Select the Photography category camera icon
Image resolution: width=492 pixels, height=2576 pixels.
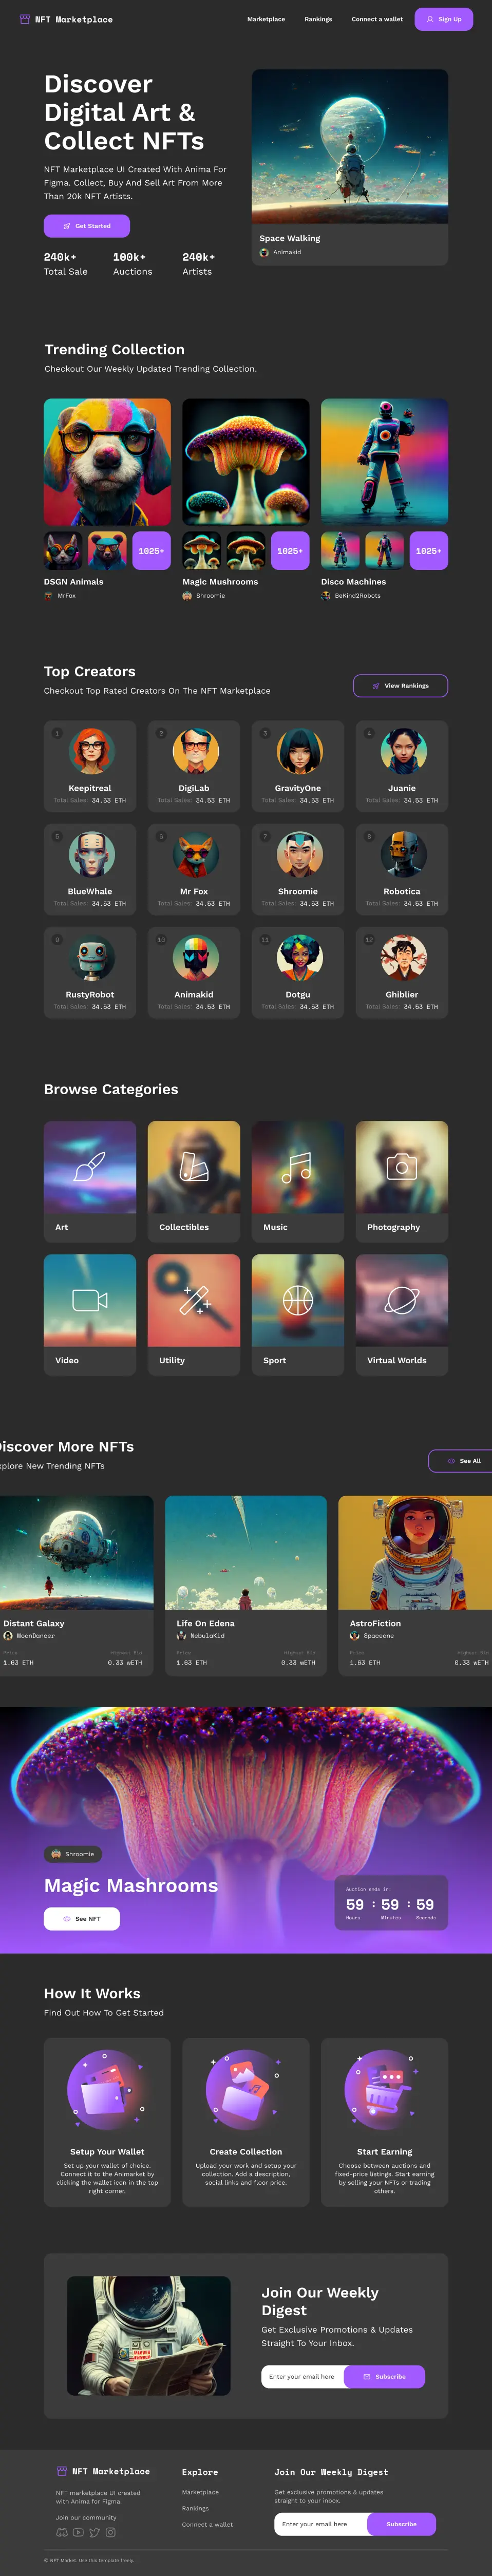402,1166
